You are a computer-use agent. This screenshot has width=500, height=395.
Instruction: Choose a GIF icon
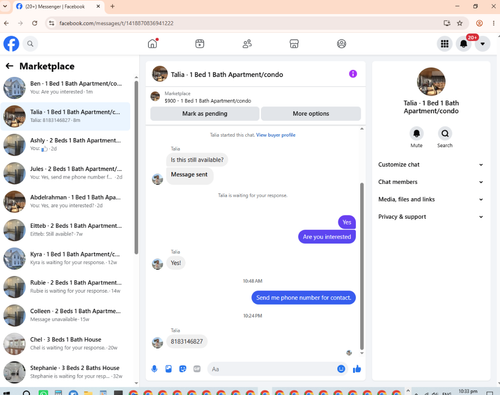[197, 369]
